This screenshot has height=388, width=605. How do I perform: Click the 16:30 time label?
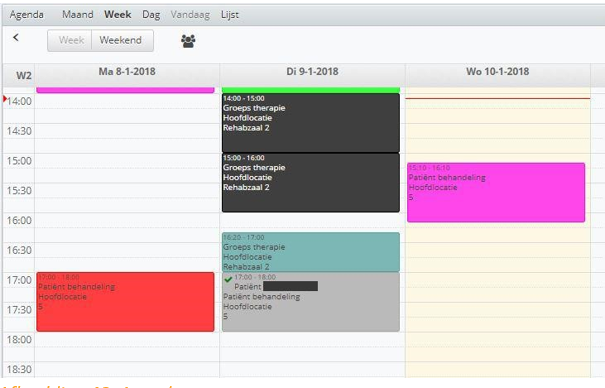pos(19,250)
